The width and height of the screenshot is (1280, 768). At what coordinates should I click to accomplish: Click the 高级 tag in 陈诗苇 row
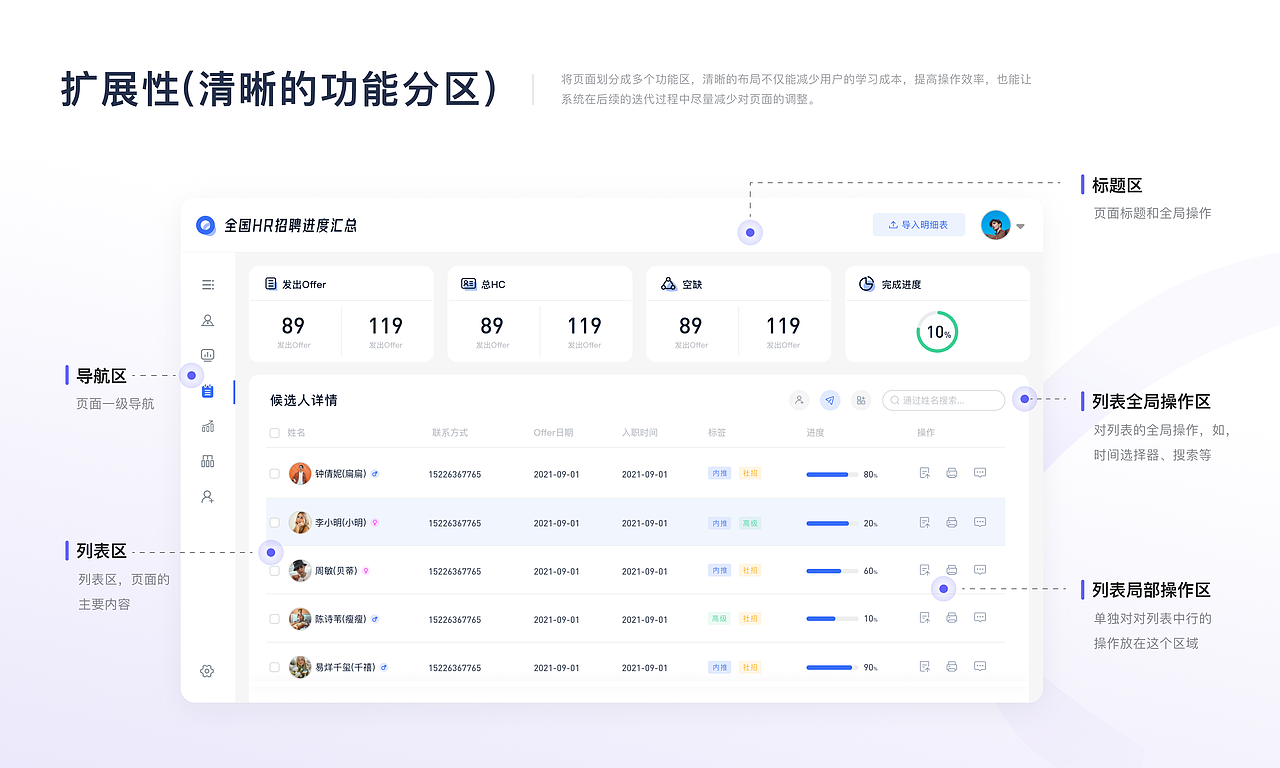[720, 619]
